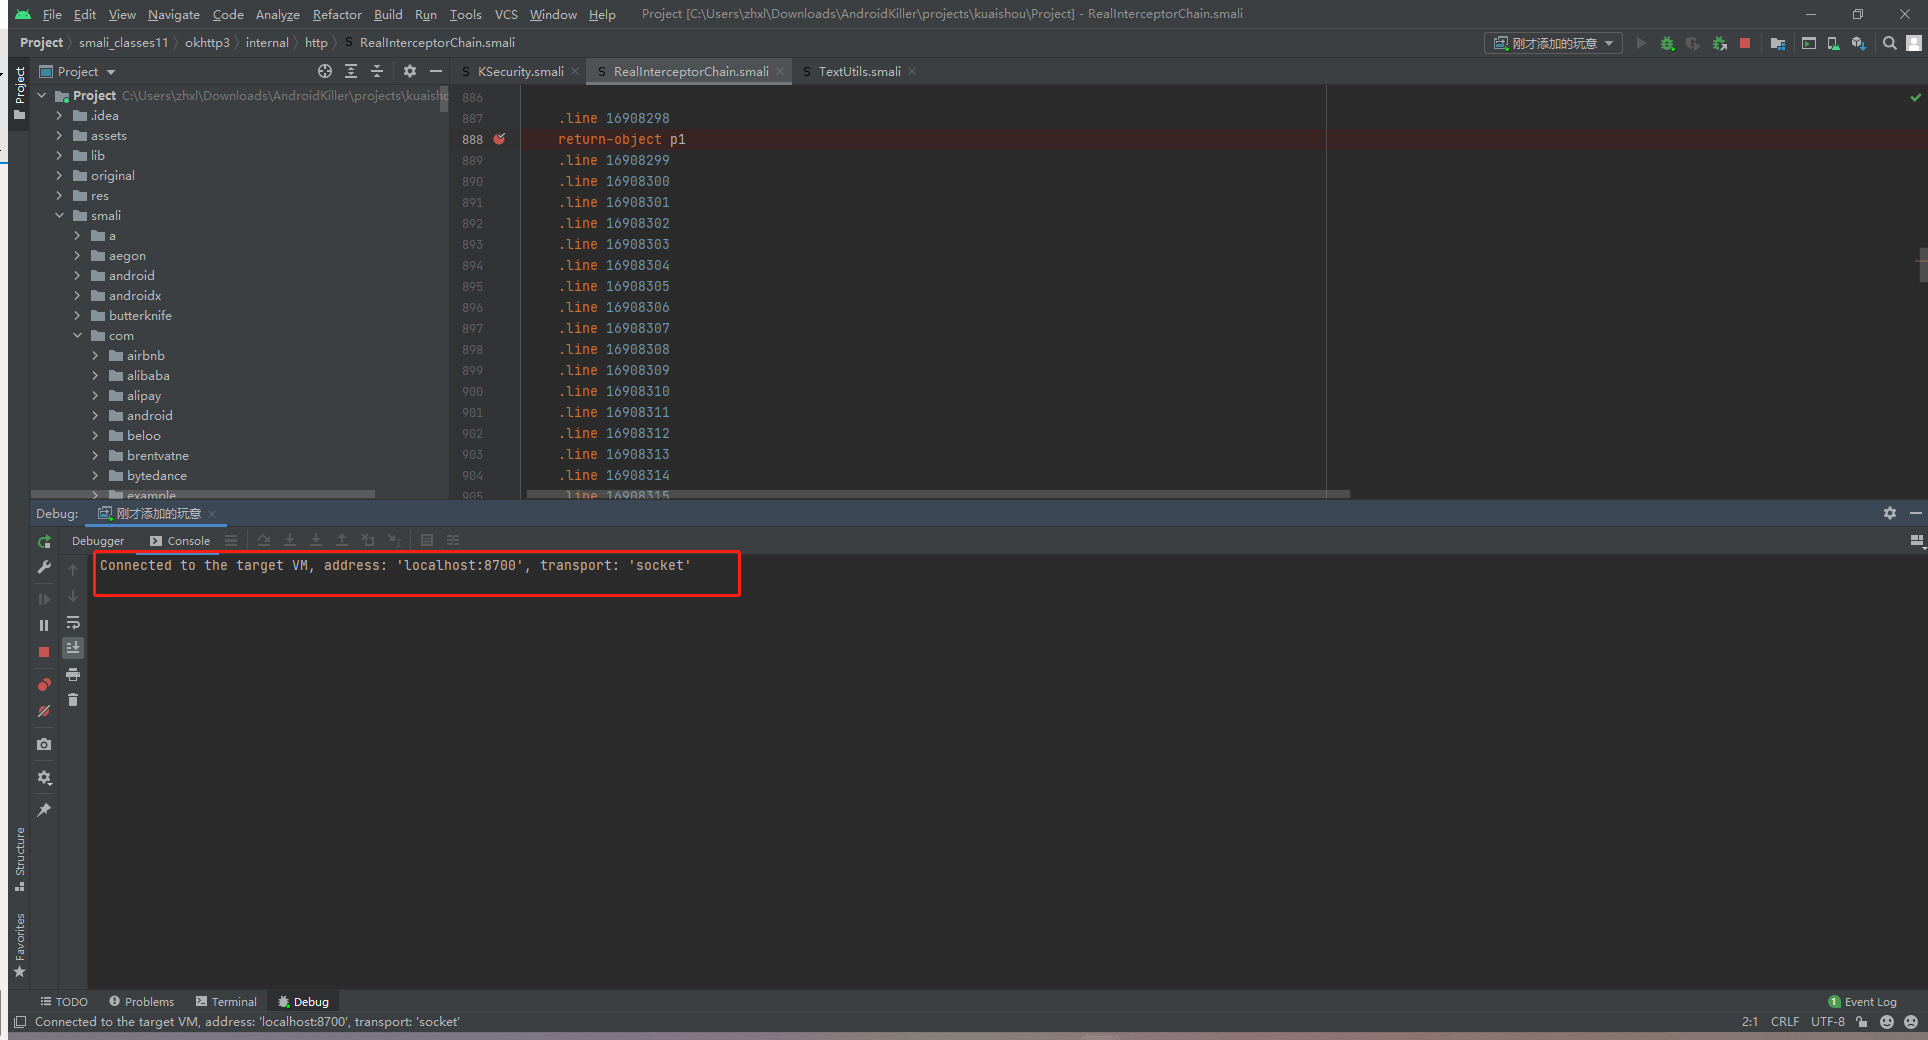Close the RealInterceptorChain.smali tab
Screen dimensions: 1928x1040
click(x=780, y=71)
